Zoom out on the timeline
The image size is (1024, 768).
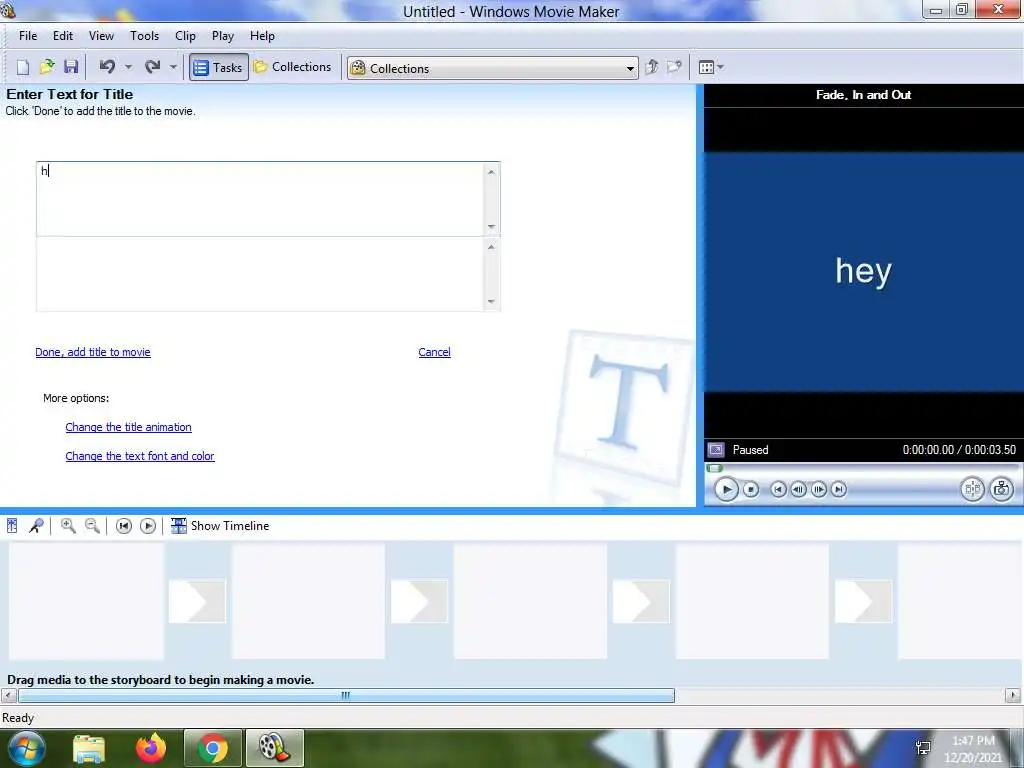coord(93,526)
